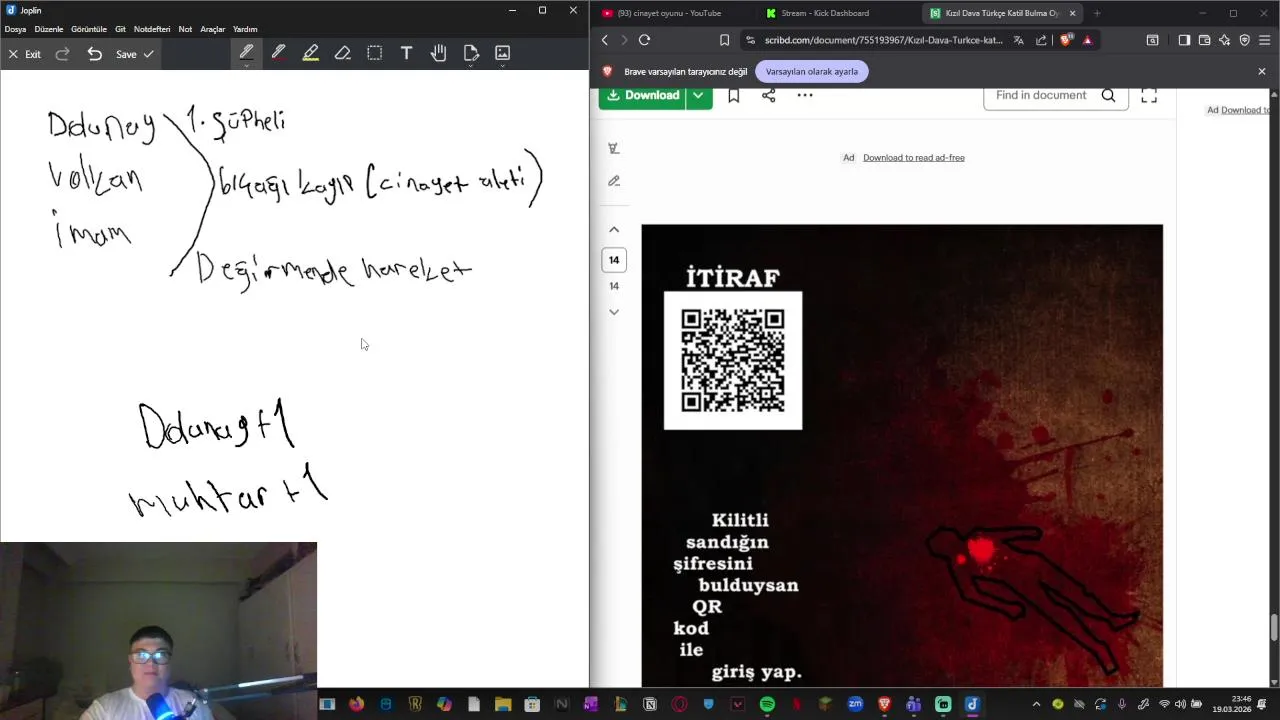
Task: Open the Dosya menu
Action: pyautogui.click(x=15, y=29)
